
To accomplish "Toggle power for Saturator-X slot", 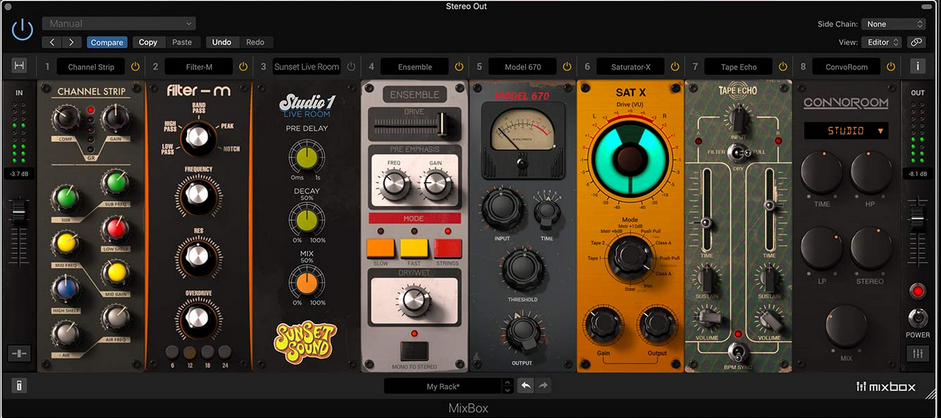I will [x=675, y=67].
